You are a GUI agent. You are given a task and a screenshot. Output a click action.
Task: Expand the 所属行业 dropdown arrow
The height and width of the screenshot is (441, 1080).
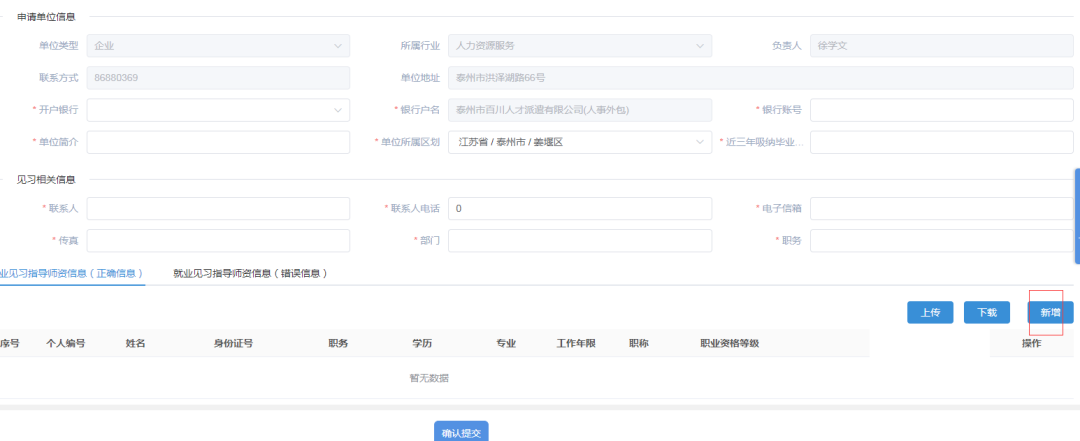click(700, 46)
